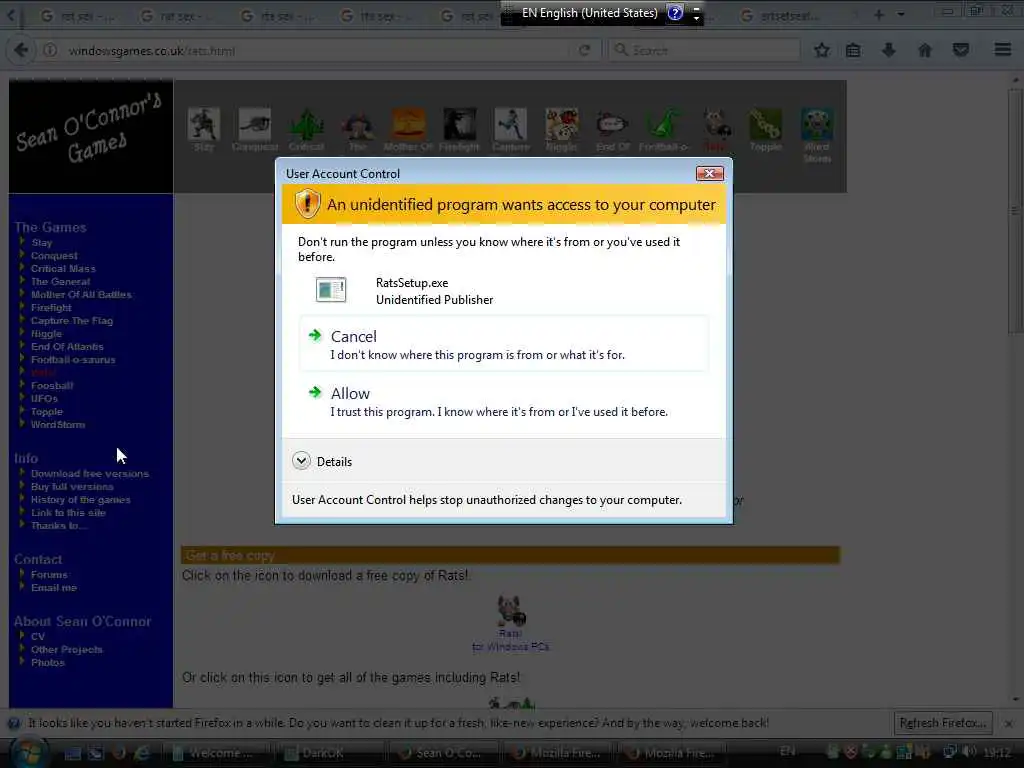The width and height of the screenshot is (1024, 768).
Task: Open UFOs sidebar link
Action: click(44, 398)
